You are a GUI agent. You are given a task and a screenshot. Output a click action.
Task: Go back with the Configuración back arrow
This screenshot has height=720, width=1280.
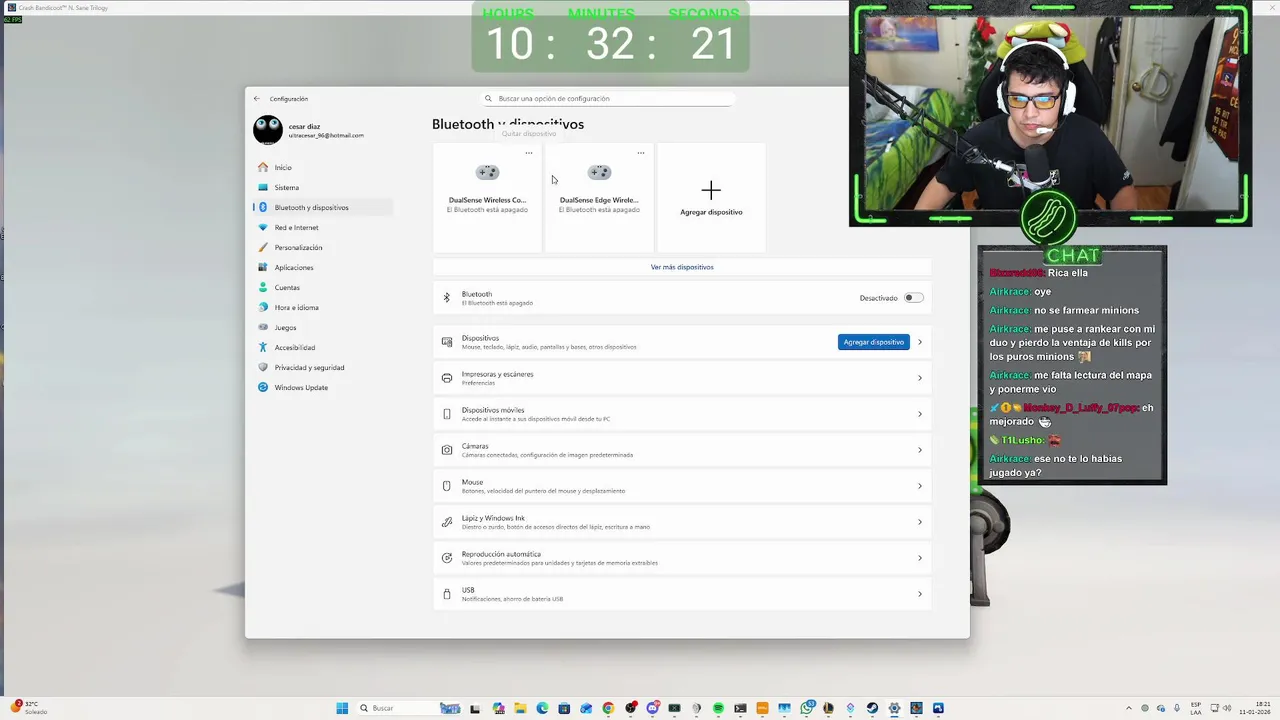coord(257,99)
